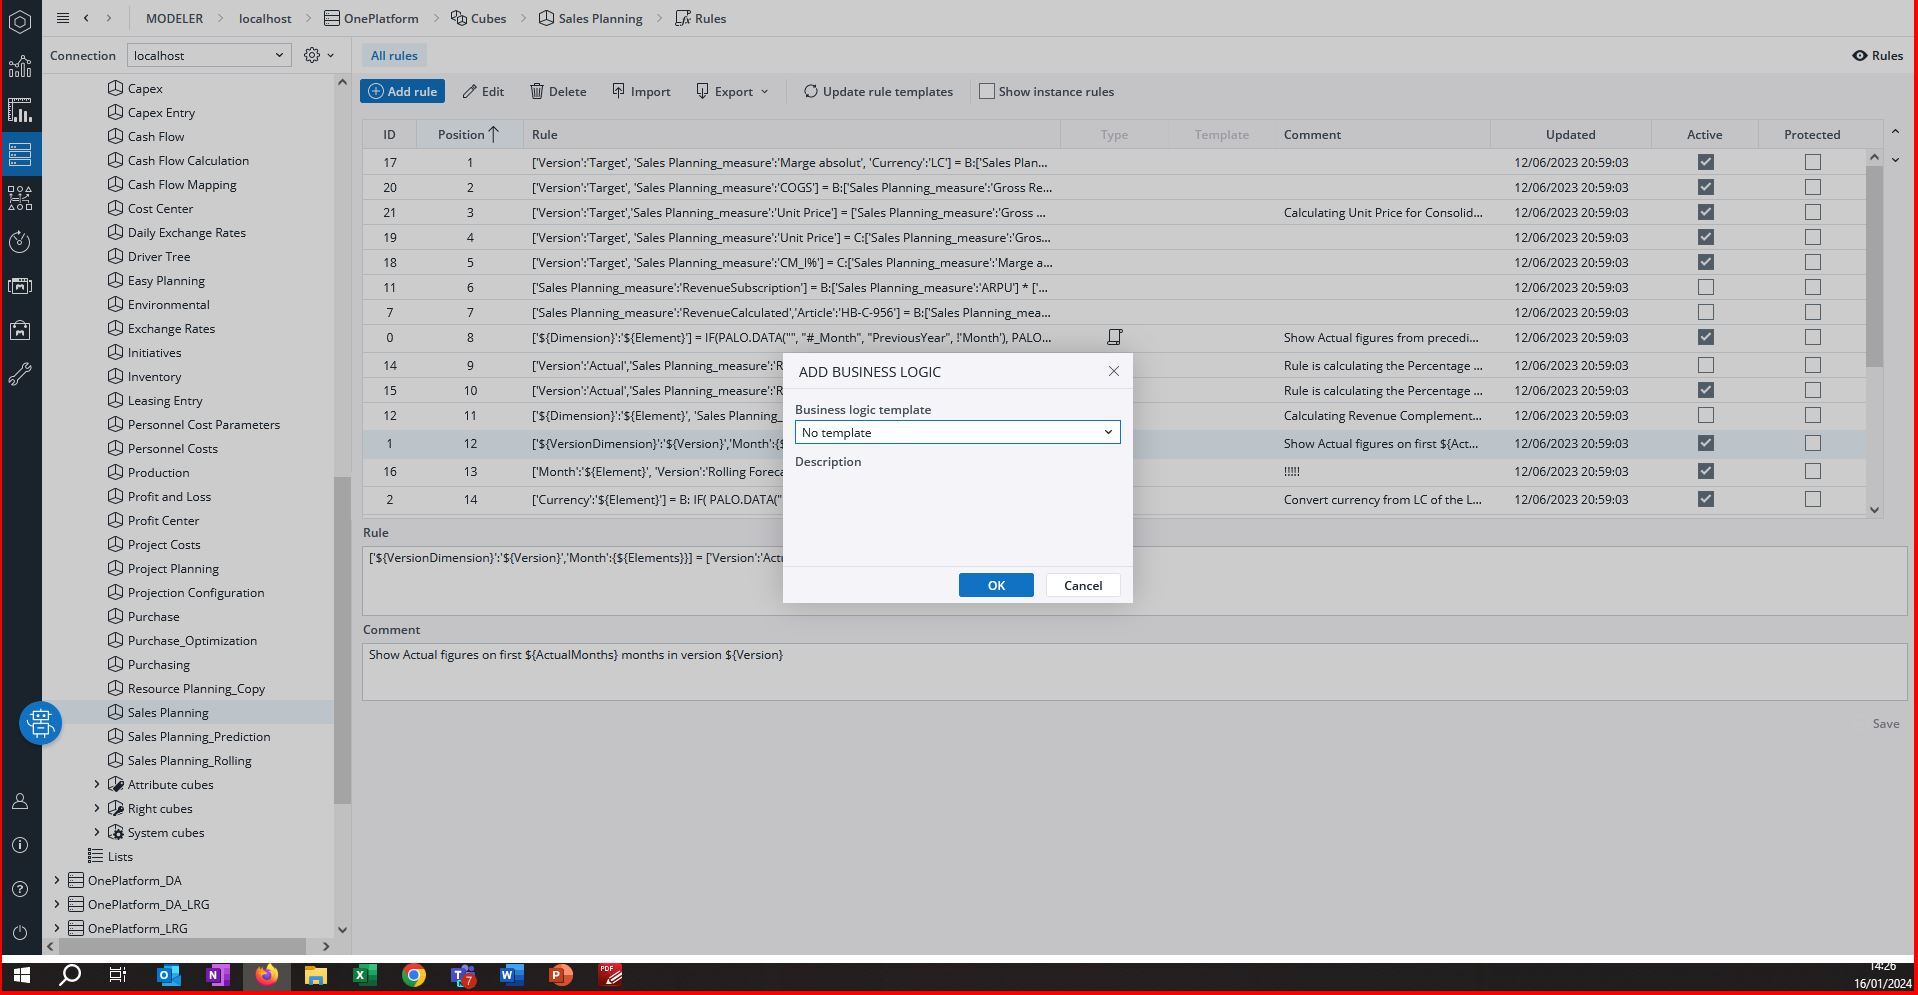Cancel the Add Business Logic dialog
Screen dimensions: 1918x995
[1082, 586]
